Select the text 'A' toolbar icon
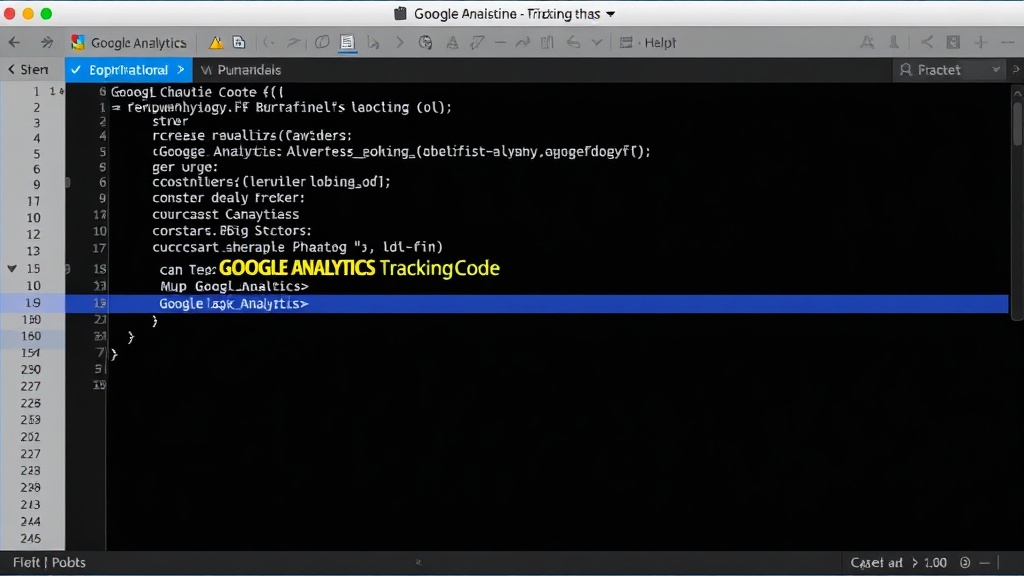This screenshot has height=576, width=1024. (x=452, y=42)
